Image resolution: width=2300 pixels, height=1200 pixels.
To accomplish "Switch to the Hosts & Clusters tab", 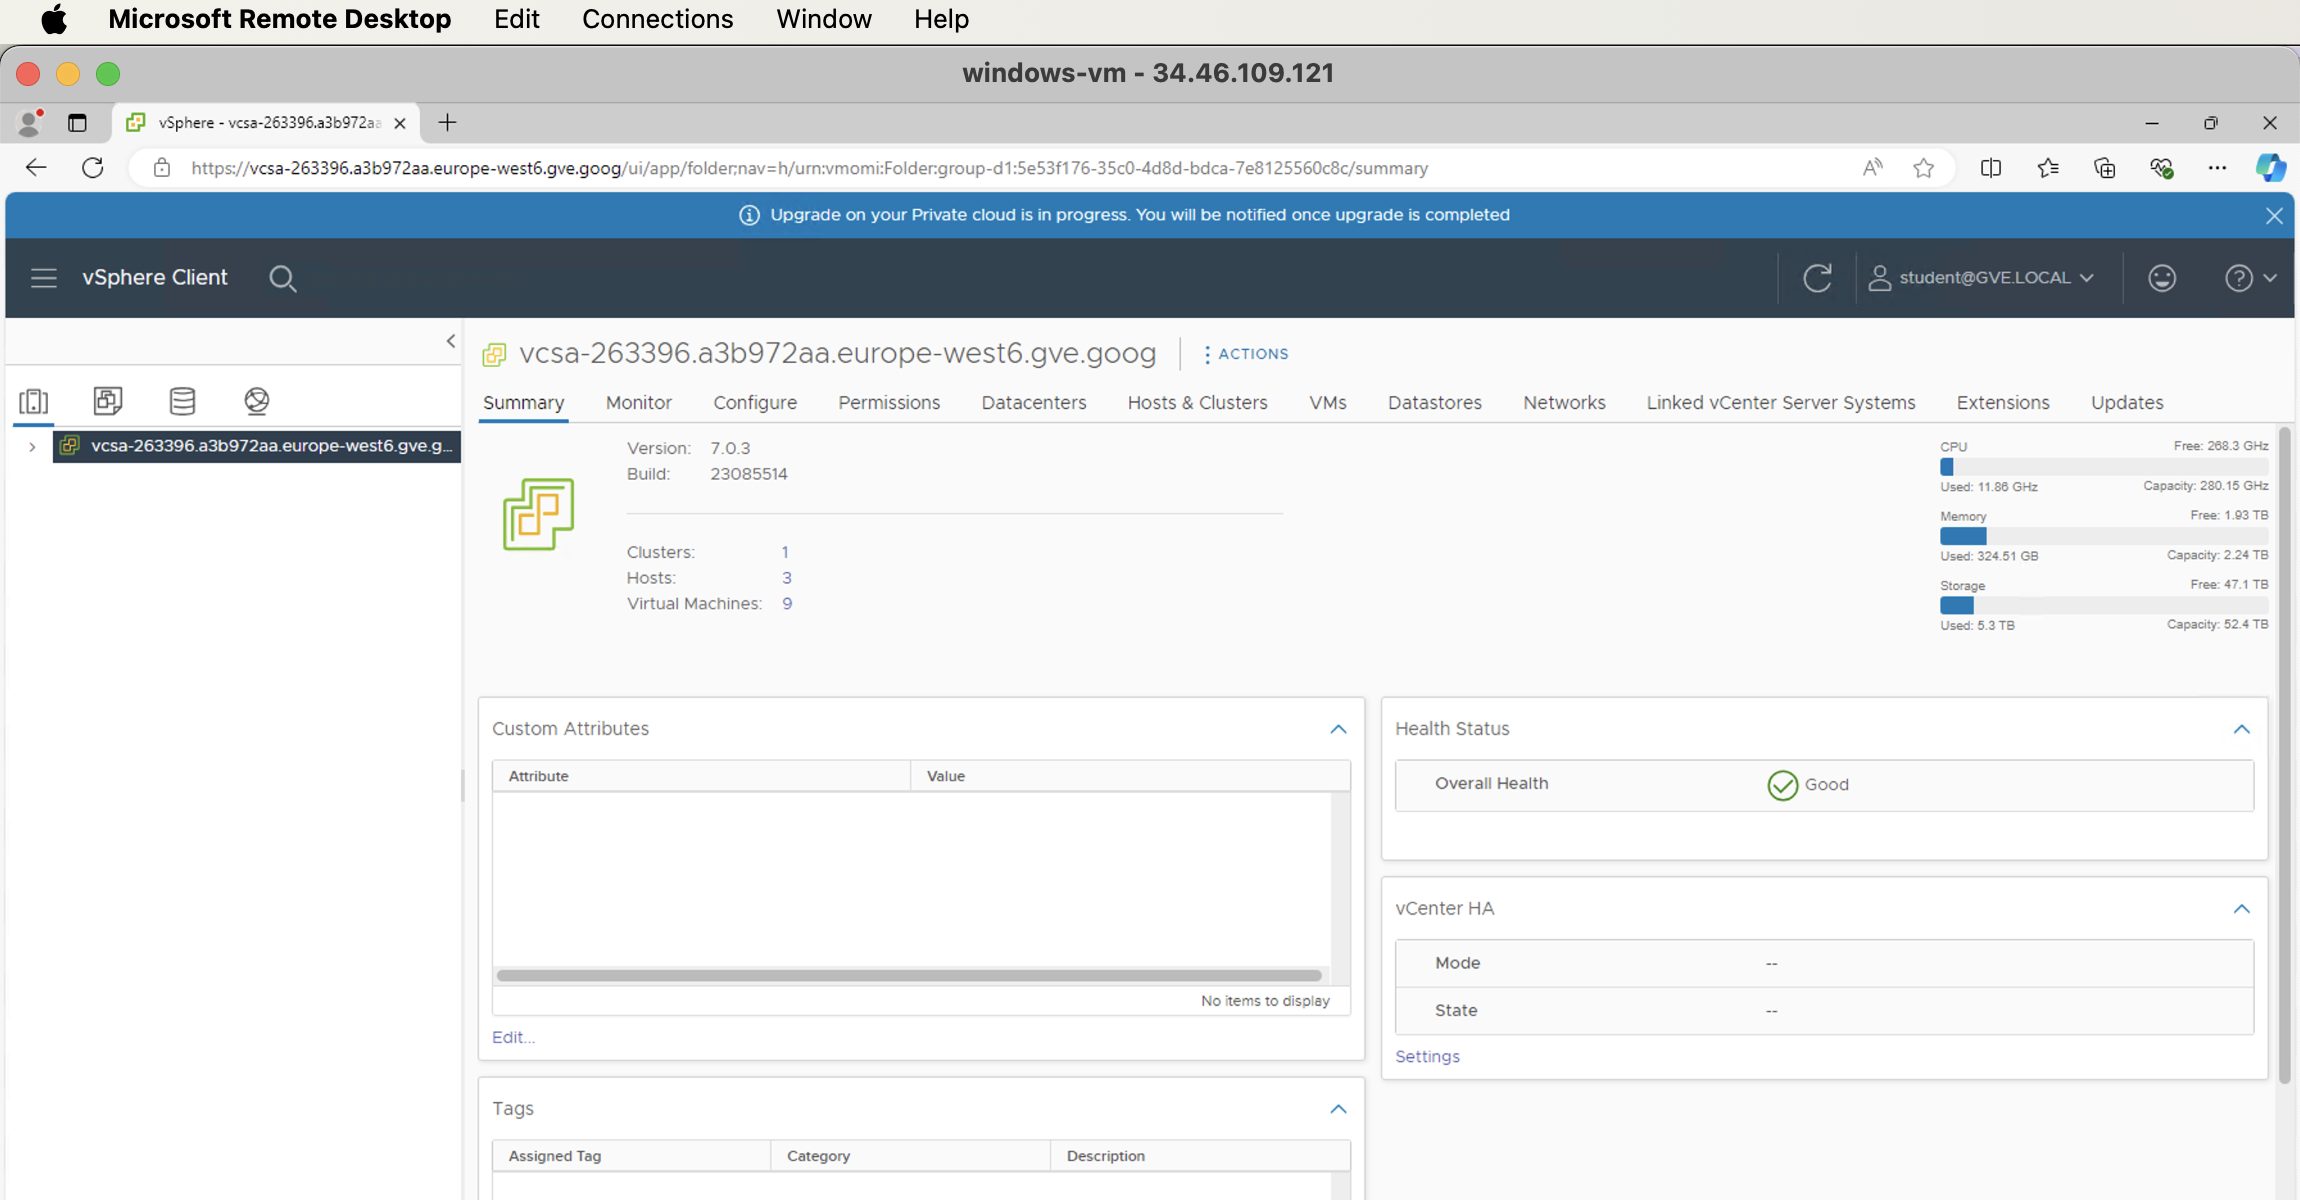I will [1197, 403].
